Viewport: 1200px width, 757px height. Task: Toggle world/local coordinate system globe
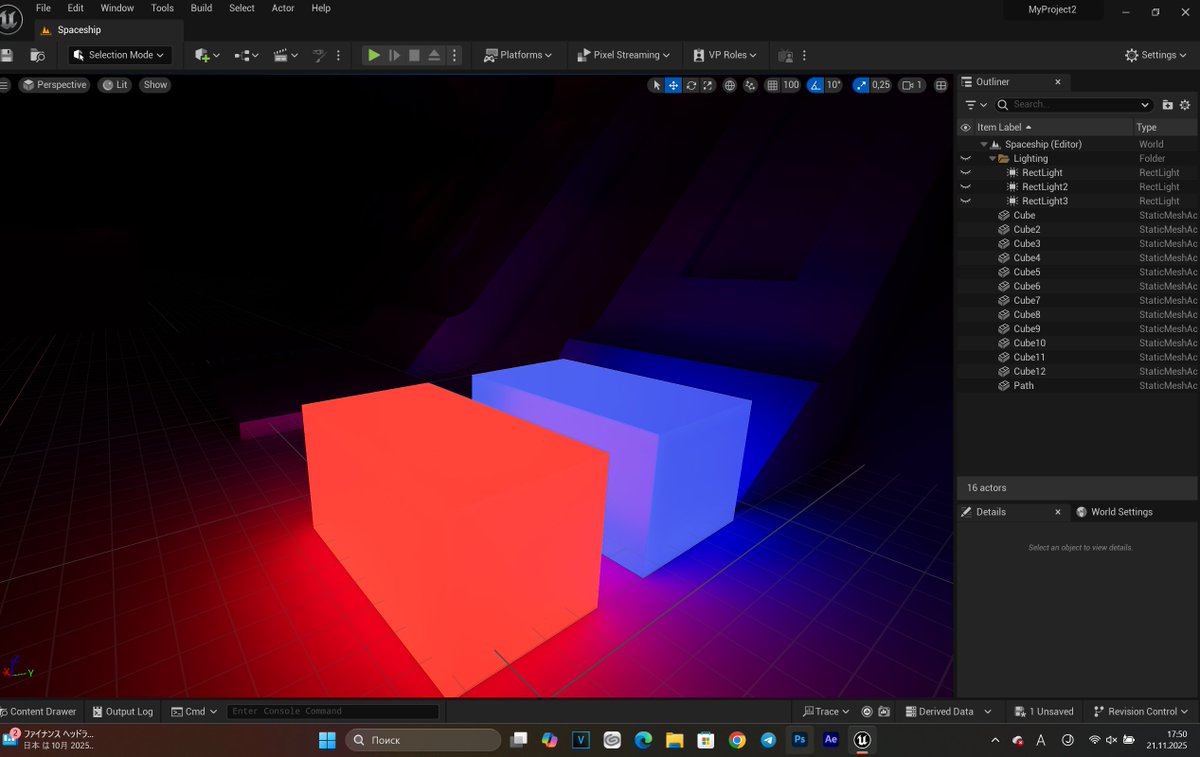tap(730, 85)
